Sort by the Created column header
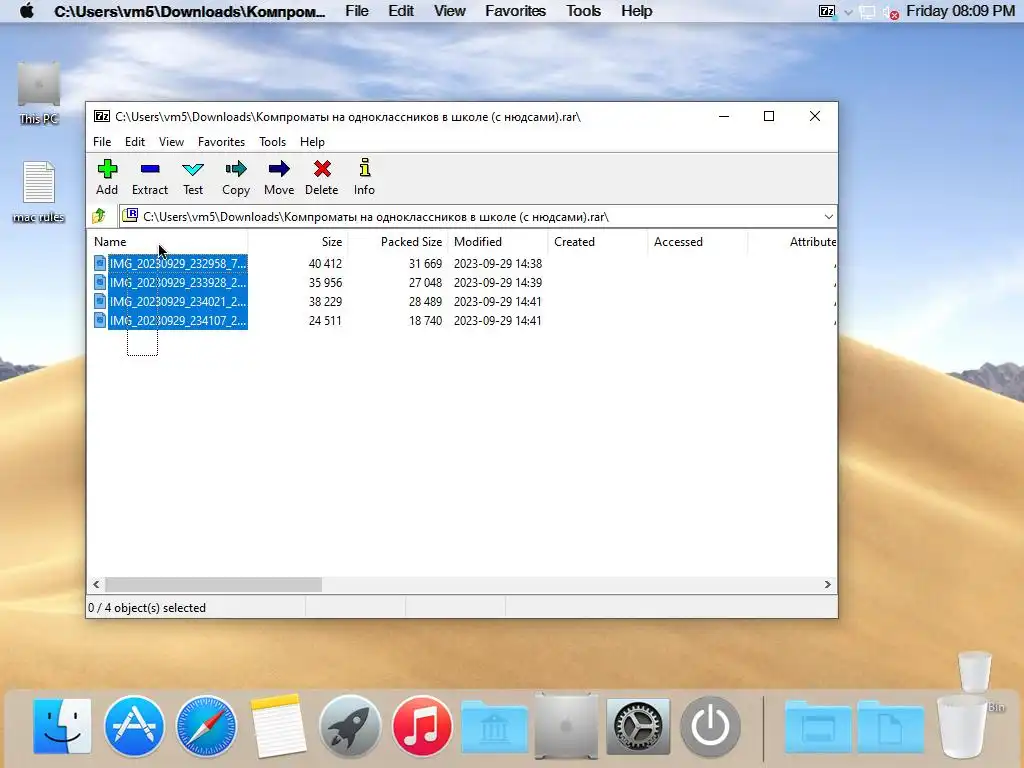Viewport: 1024px width, 768px height. (598, 242)
